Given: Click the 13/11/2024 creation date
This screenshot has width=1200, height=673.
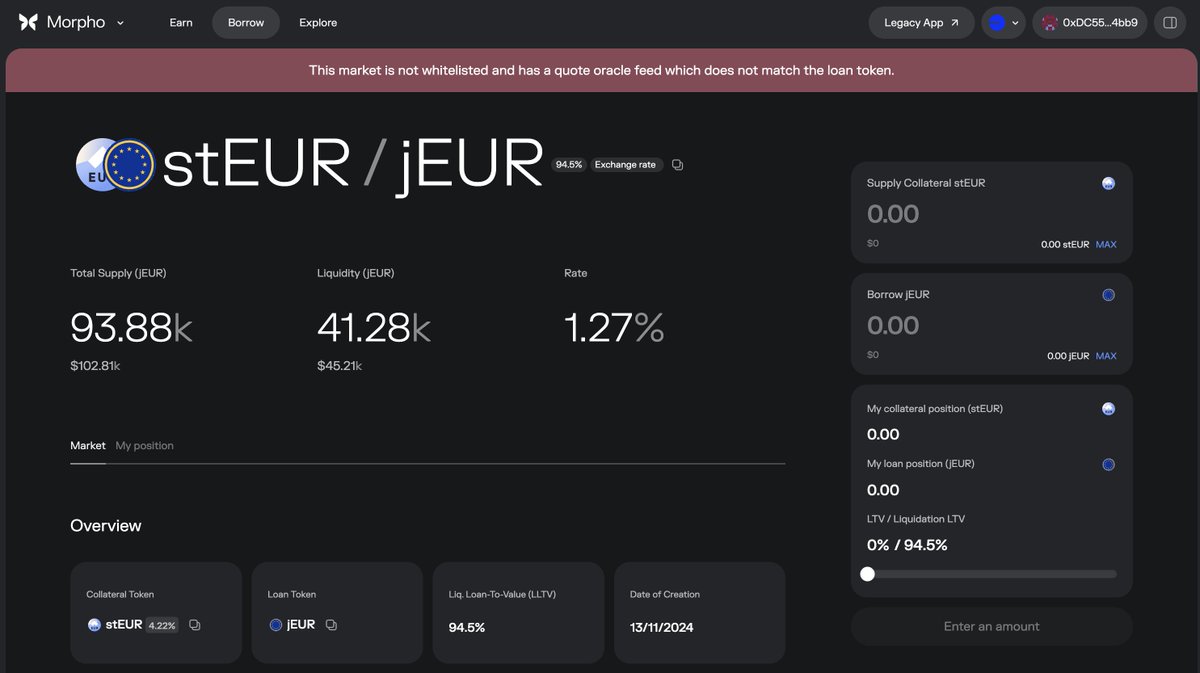Looking at the screenshot, I should pos(661,627).
